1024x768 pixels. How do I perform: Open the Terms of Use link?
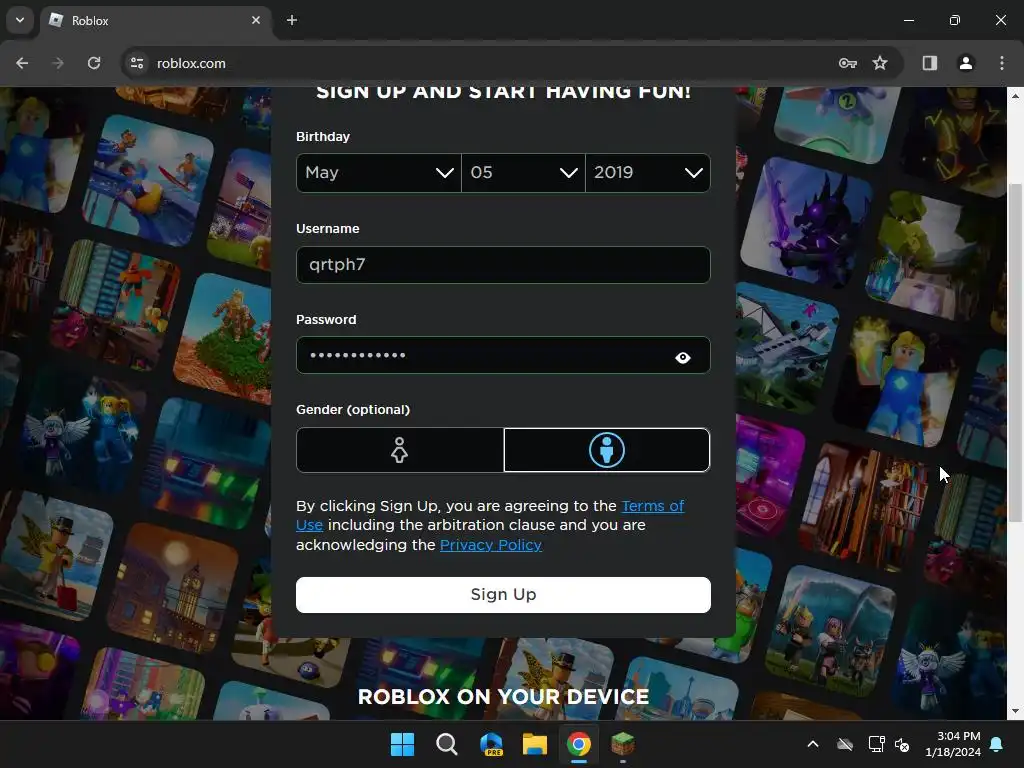pyautogui.click(x=652, y=506)
